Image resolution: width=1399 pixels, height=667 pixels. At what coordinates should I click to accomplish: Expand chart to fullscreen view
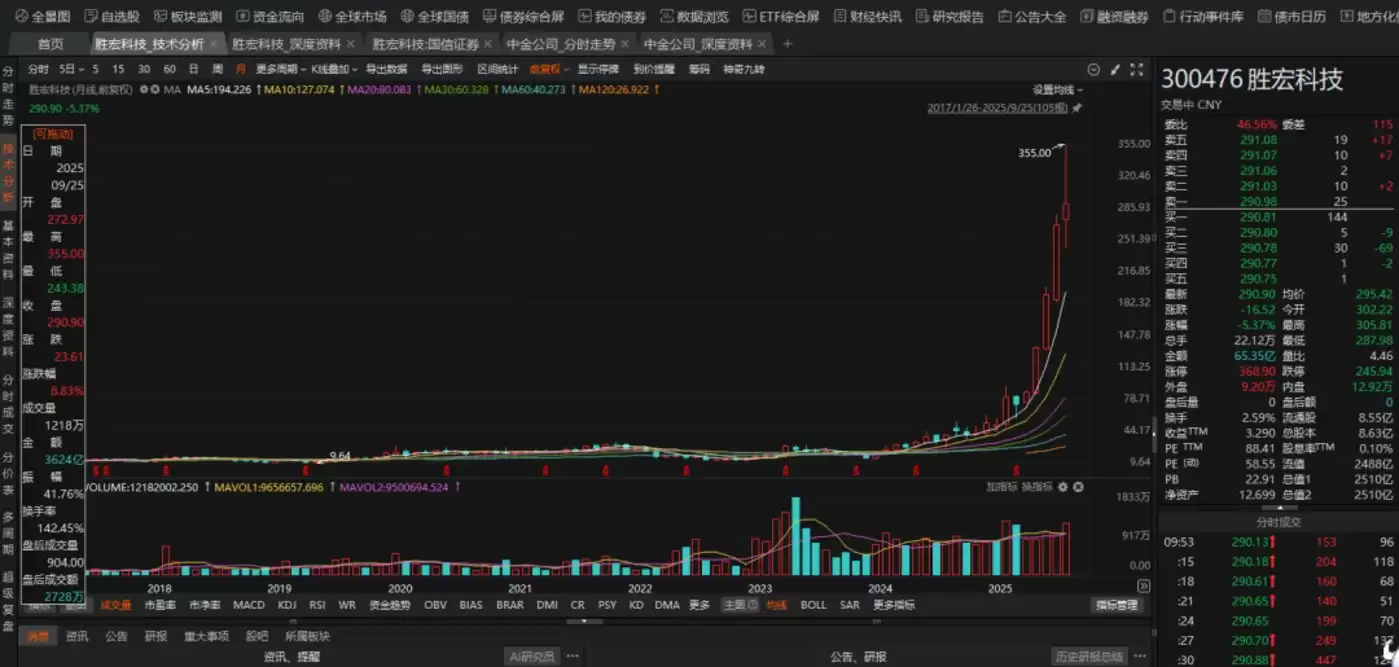tap(1134, 68)
